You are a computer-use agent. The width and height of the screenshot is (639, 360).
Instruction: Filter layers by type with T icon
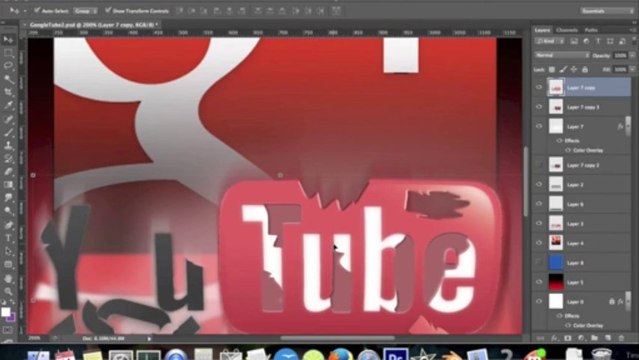coord(598,41)
